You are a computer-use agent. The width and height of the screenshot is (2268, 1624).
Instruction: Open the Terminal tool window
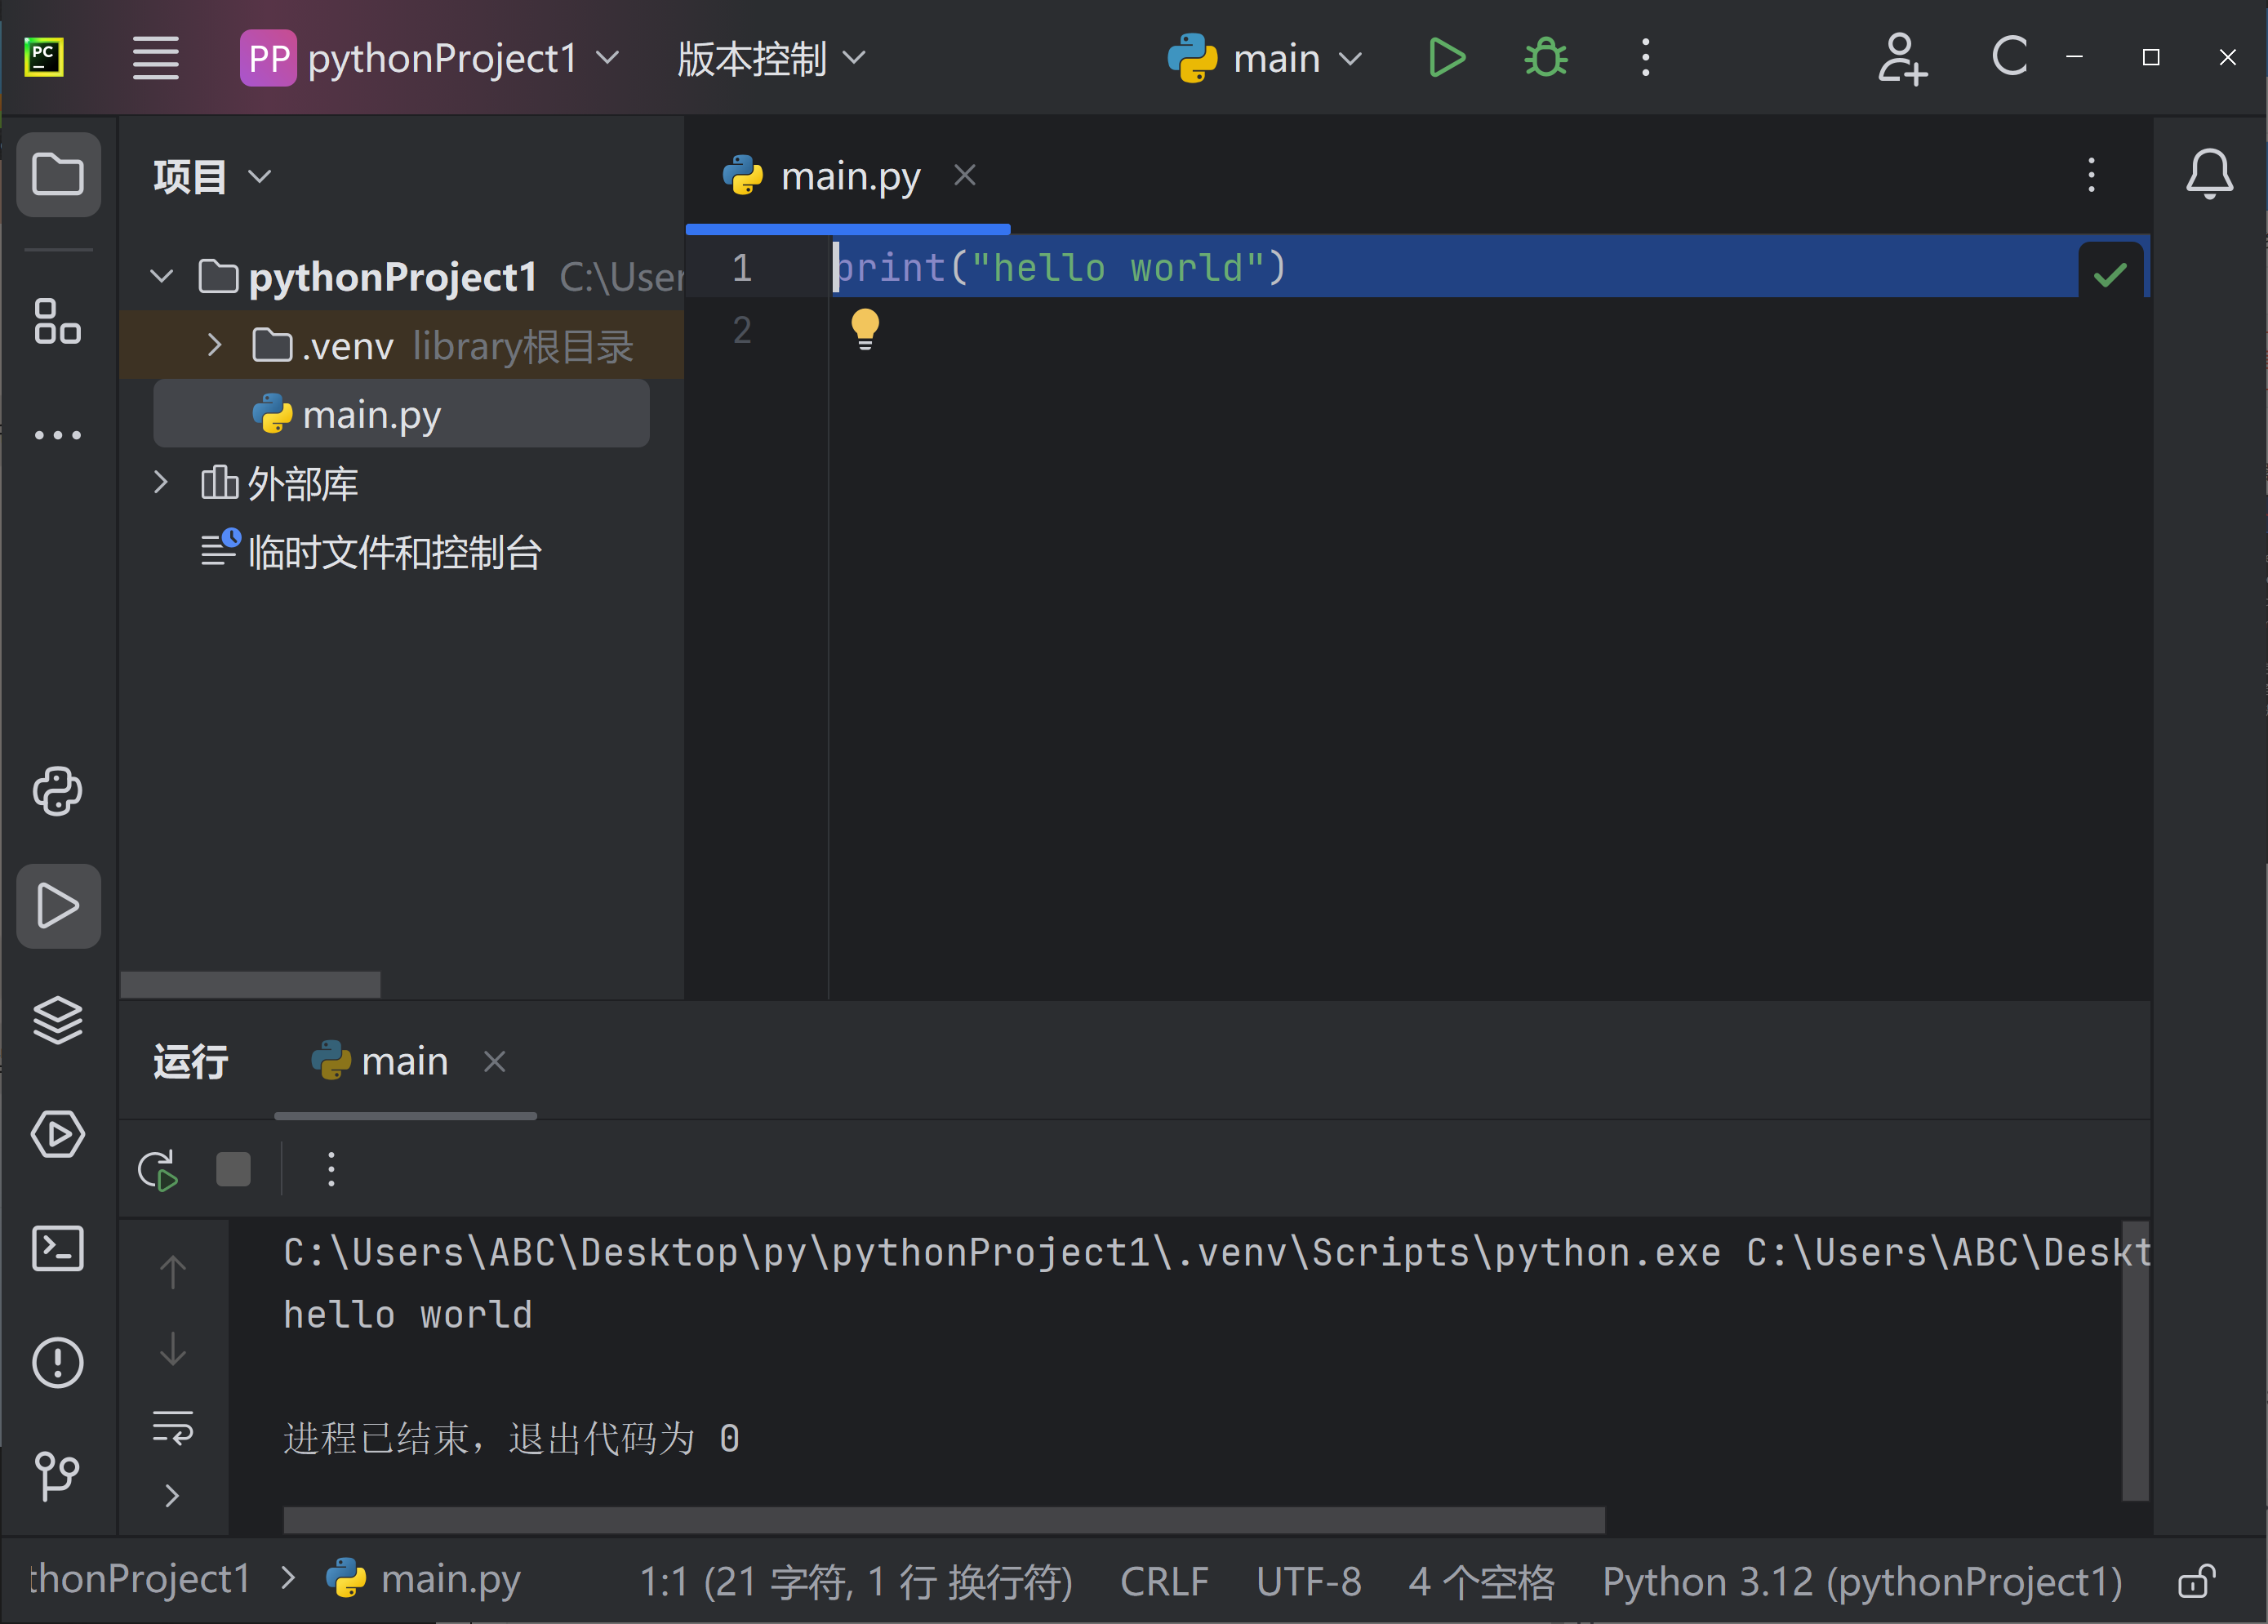tap(58, 1248)
